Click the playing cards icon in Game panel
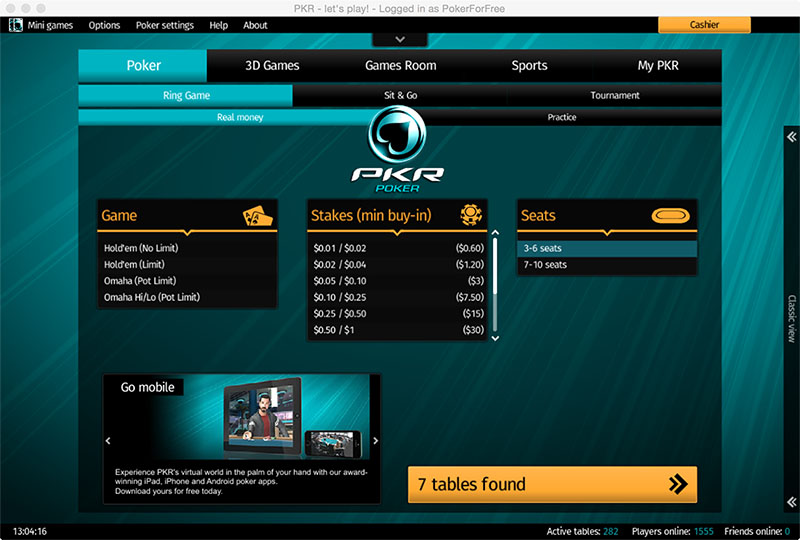This screenshot has width=800, height=540. 257,216
